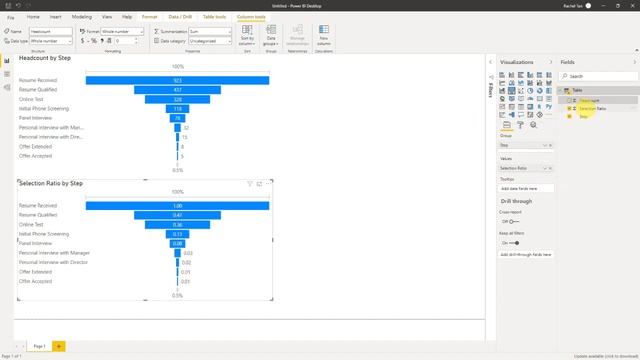Click the Name field containing Headcount
The width and height of the screenshot is (640, 360).
(51, 31)
